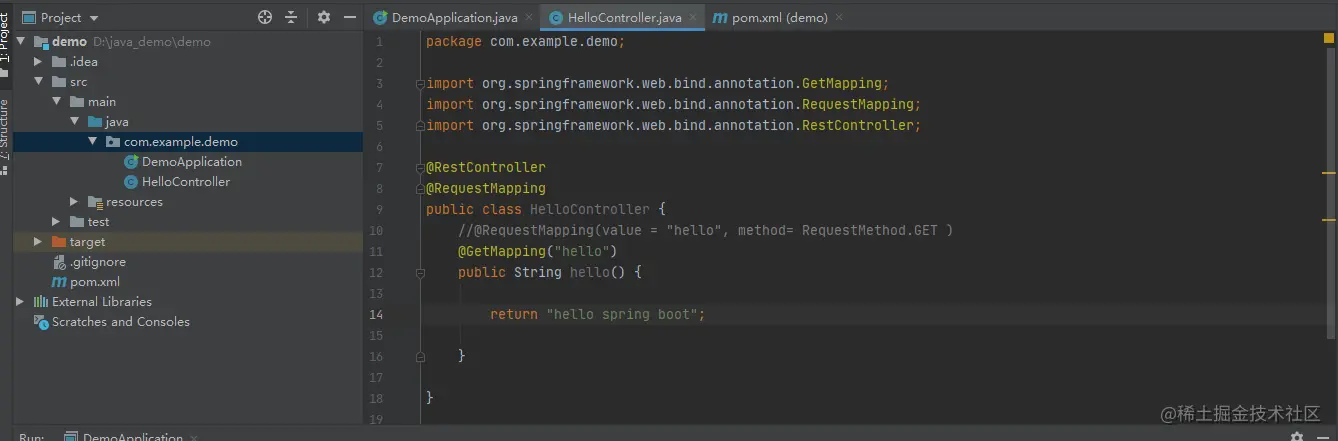Click line number 14 in gutter
The image size is (1338, 441).
pos(376,314)
